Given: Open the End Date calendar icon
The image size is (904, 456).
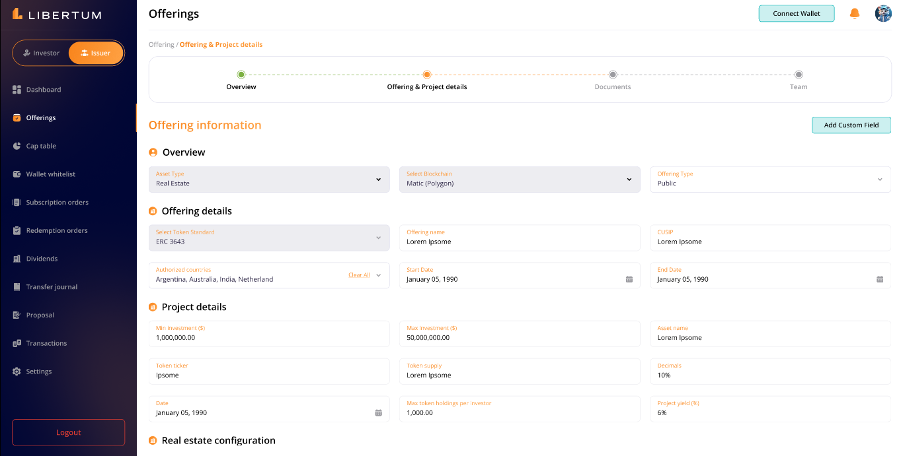Looking at the screenshot, I should 879,279.
